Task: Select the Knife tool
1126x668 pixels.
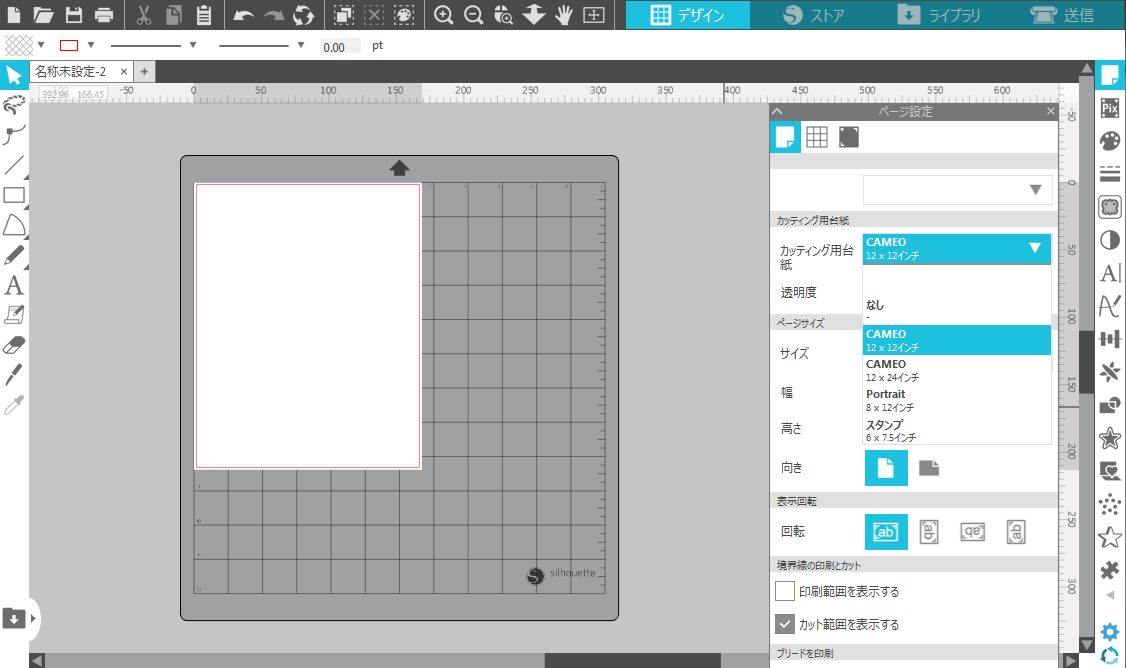Action: (x=14, y=375)
